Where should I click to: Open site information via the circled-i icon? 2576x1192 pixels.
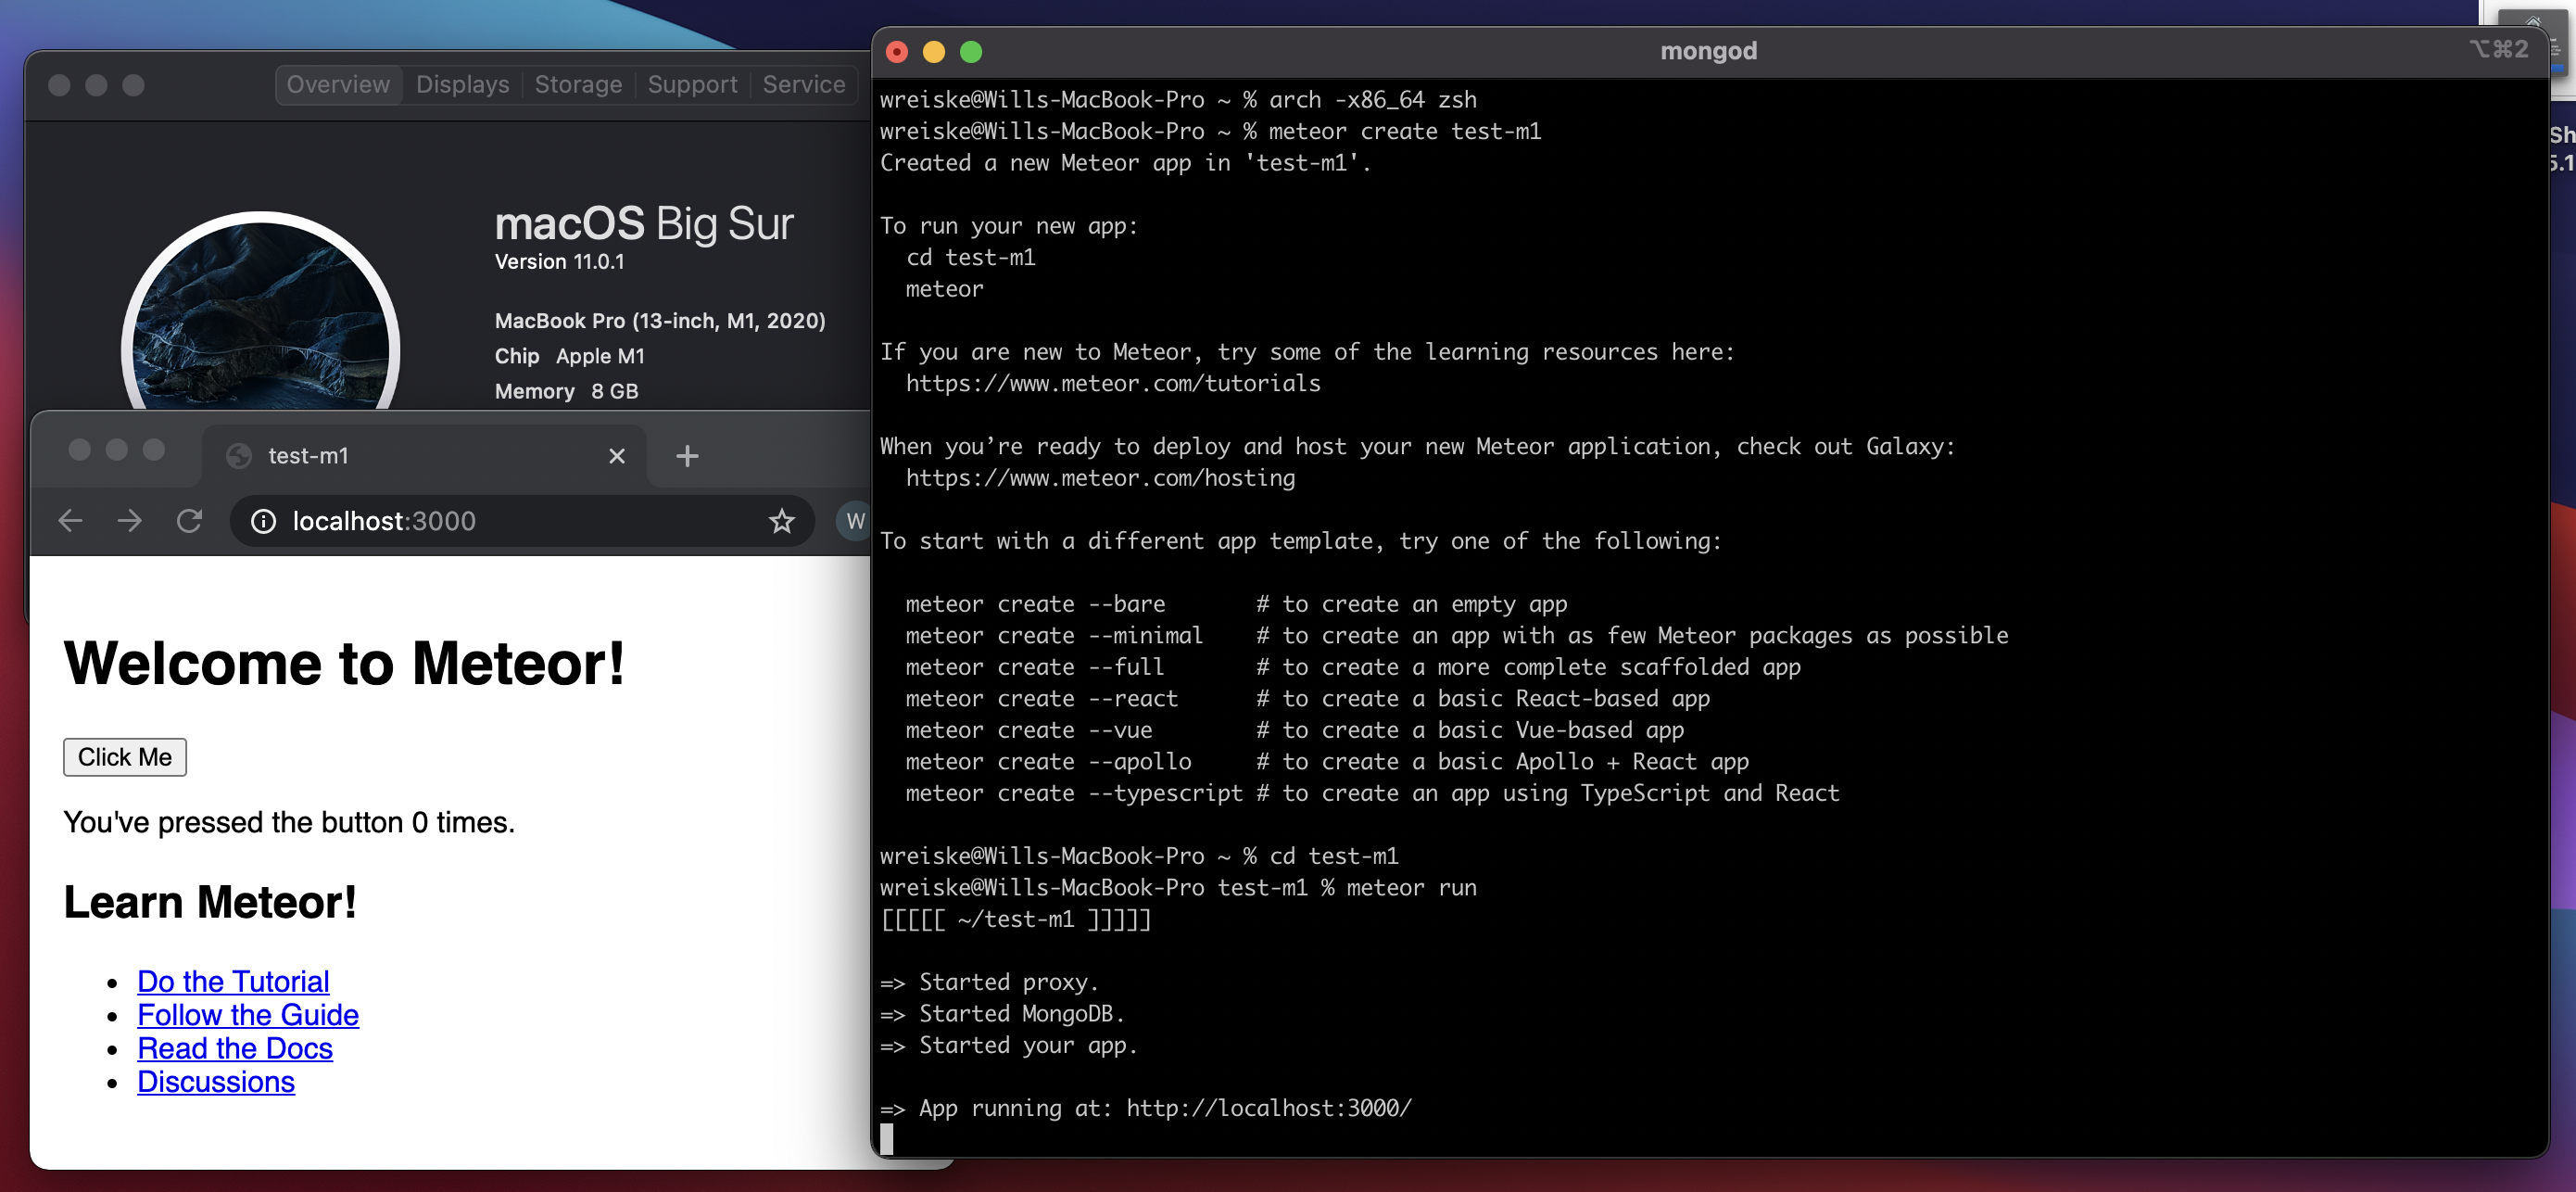[263, 520]
